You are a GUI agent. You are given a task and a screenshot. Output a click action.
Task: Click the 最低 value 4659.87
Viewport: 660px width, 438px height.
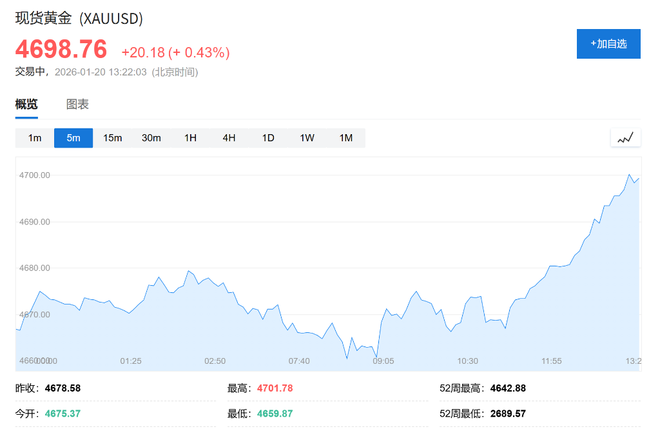pos(274,413)
